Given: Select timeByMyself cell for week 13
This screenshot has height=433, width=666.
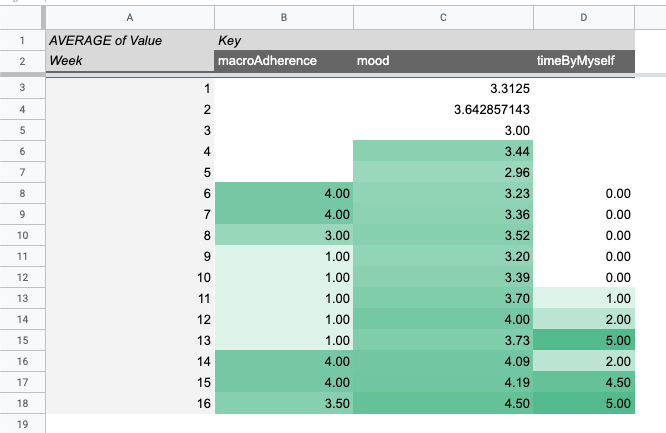Looking at the screenshot, I should pos(584,340).
